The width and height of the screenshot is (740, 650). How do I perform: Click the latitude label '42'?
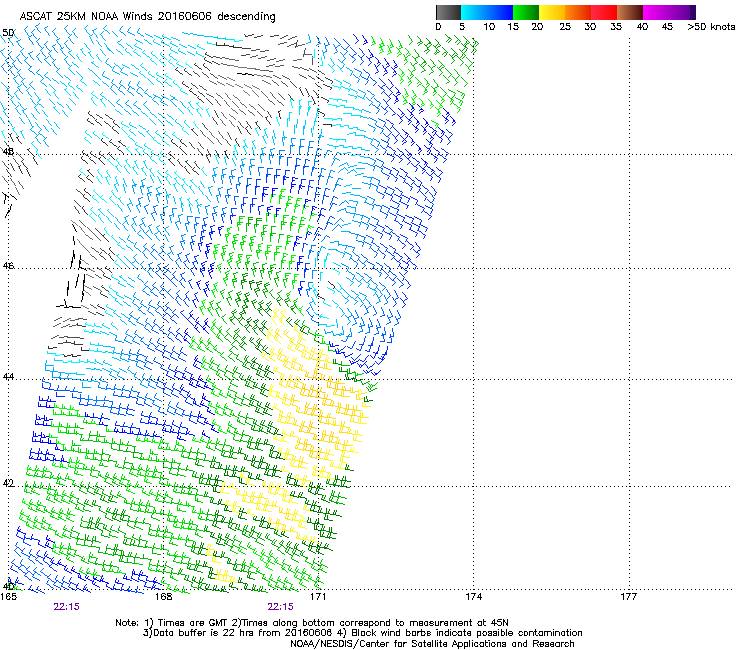click(x=8, y=483)
